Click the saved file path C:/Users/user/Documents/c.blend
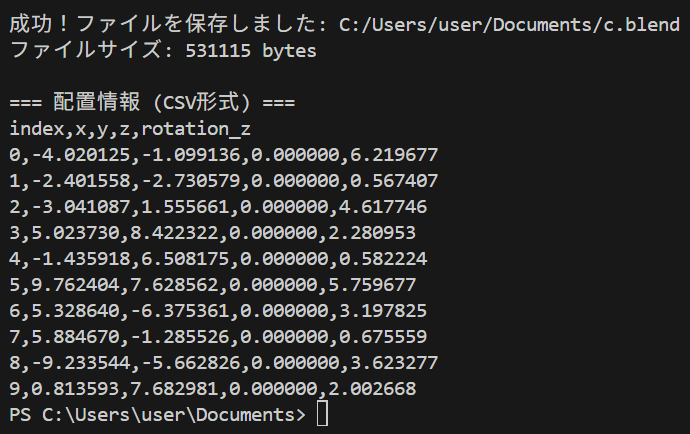The height and width of the screenshot is (434, 690). [x=509, y=25]
